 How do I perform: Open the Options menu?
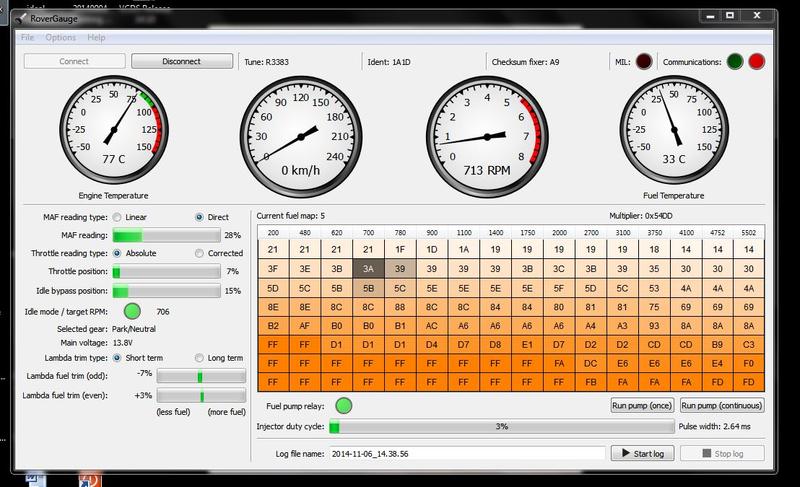tap(60, 37)
